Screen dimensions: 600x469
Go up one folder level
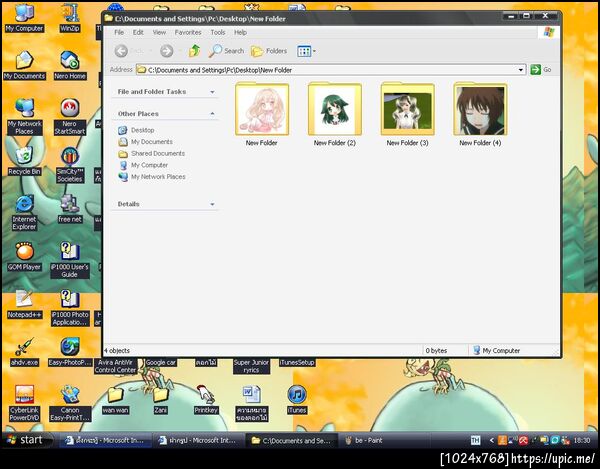tap(194, 50)
